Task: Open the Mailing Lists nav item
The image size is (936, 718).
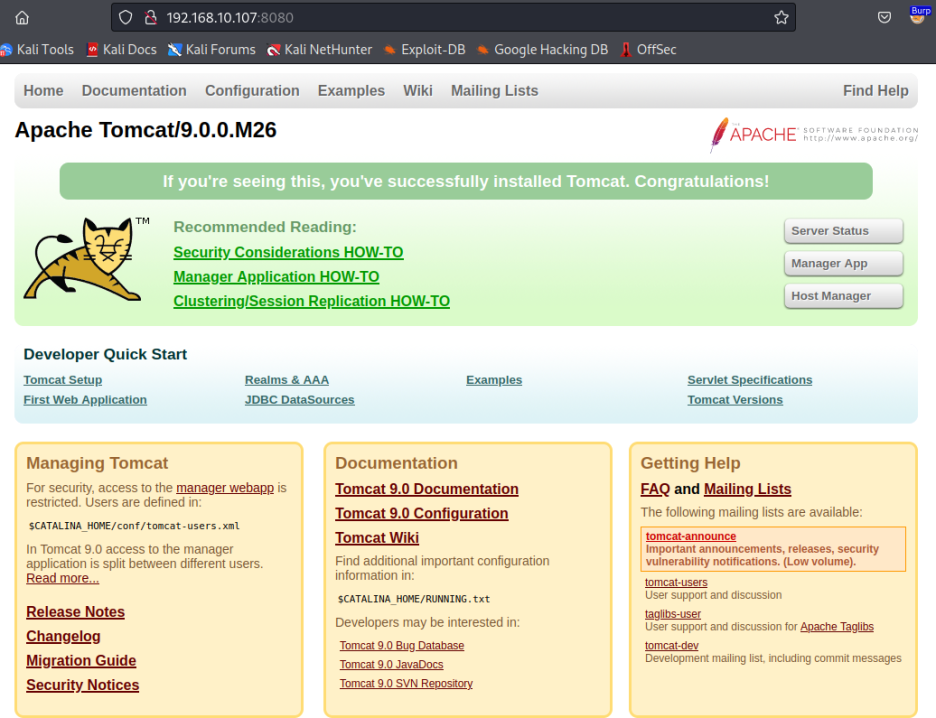Action: tap(494, 91)
